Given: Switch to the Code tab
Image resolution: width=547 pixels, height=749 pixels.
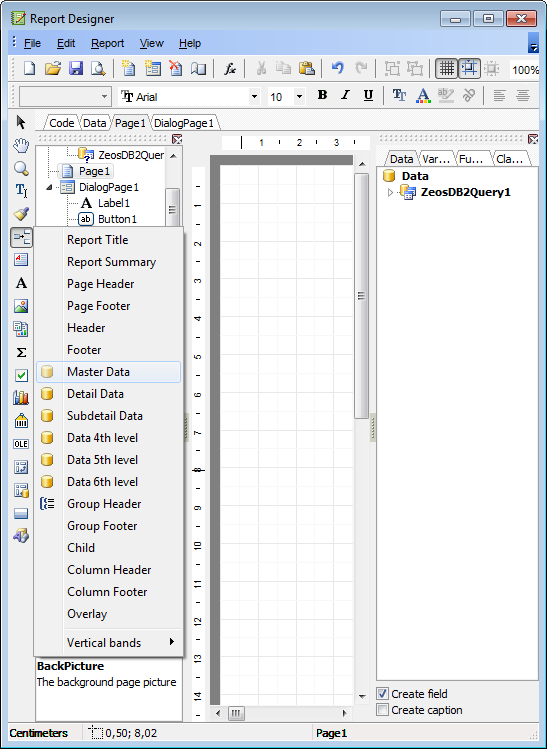Looking at the screenshot, I should tap(62, 123).
